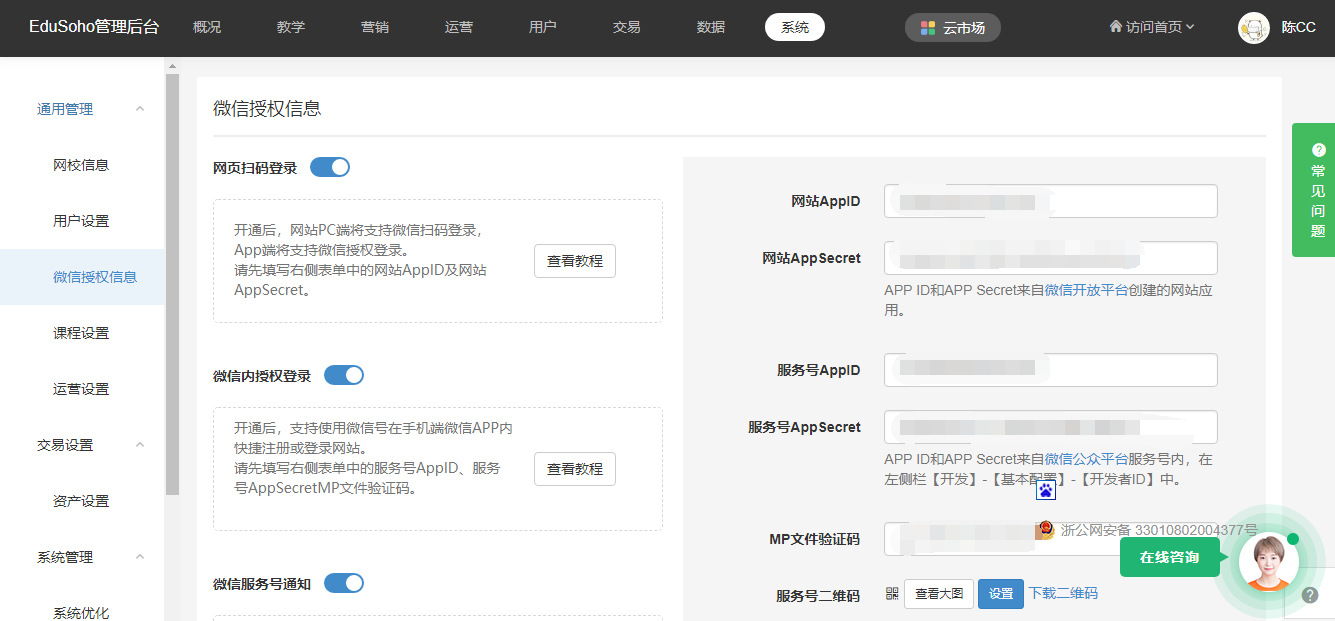
Task: Open the online consultant avatar
Action: point(1268,562)
